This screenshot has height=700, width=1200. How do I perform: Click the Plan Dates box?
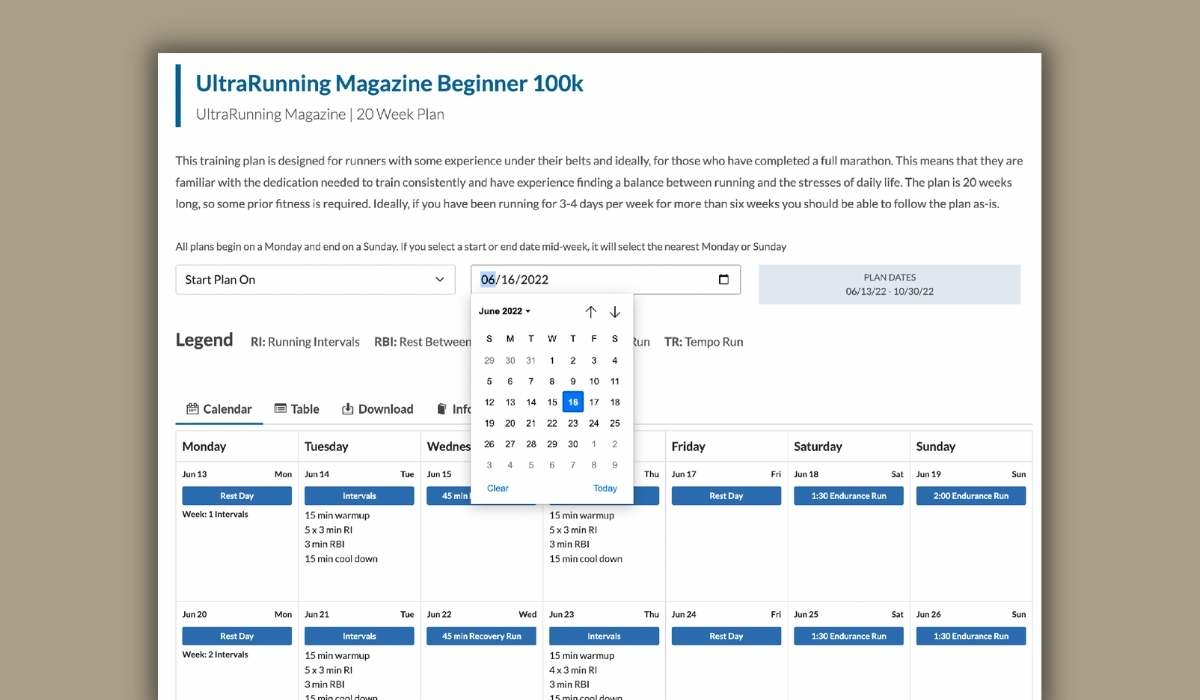click(x=889, y=284)
